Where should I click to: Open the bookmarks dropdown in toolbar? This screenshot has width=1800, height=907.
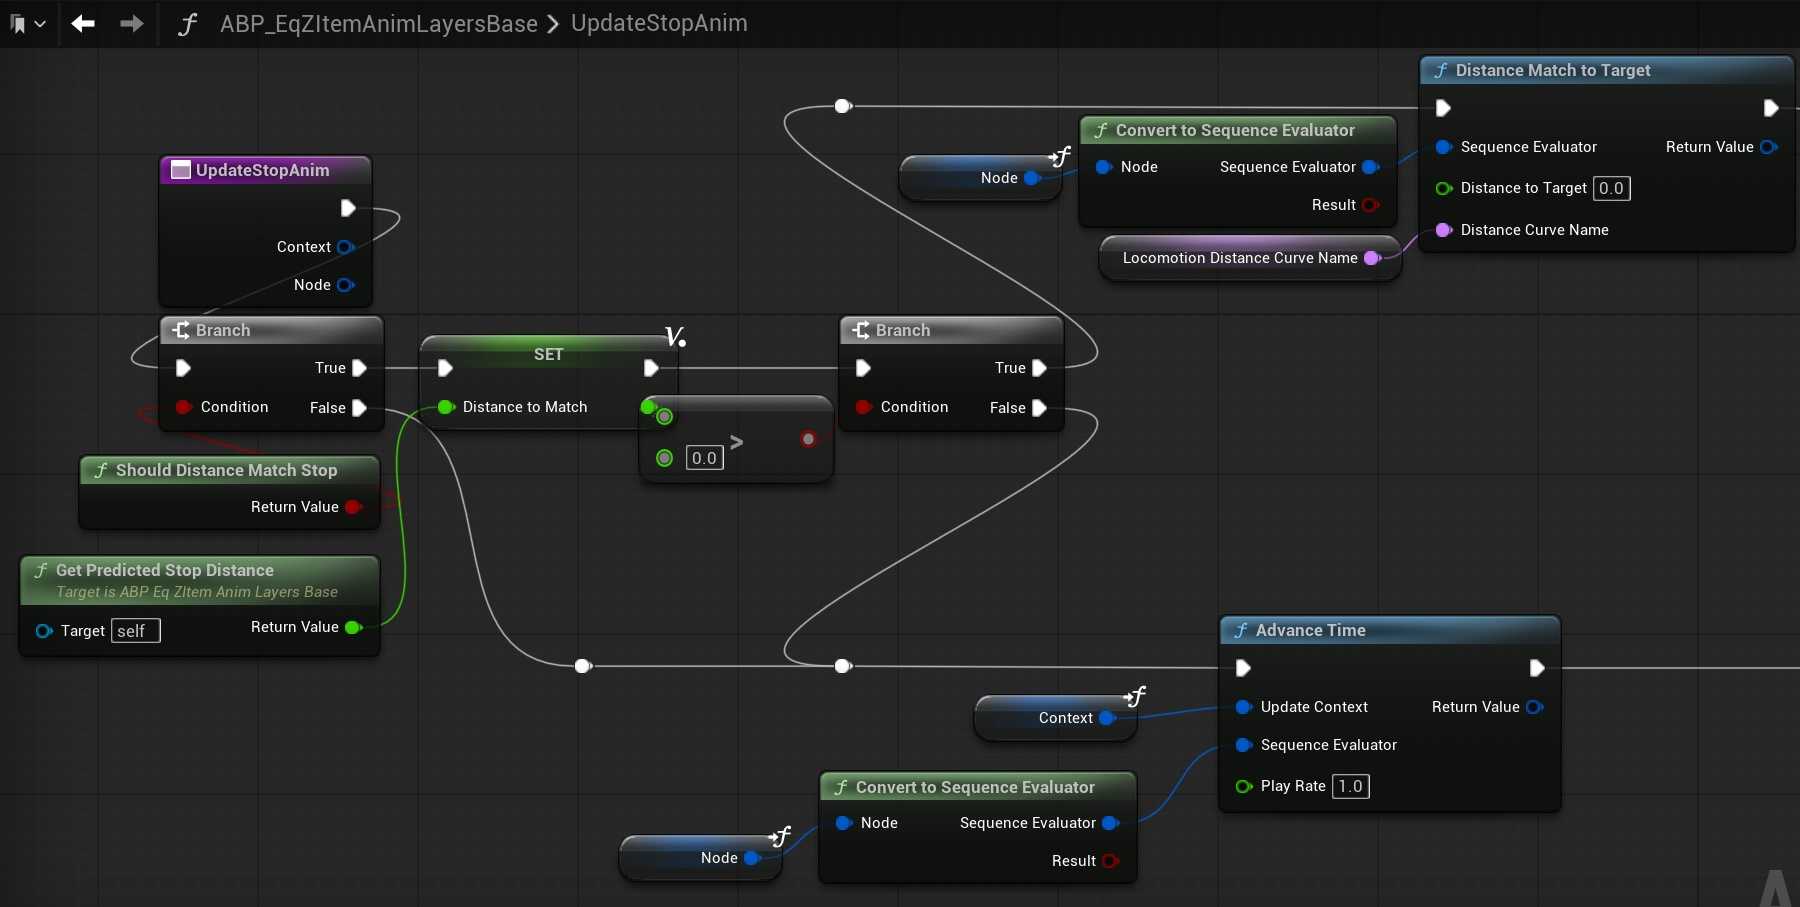[27, 24]
